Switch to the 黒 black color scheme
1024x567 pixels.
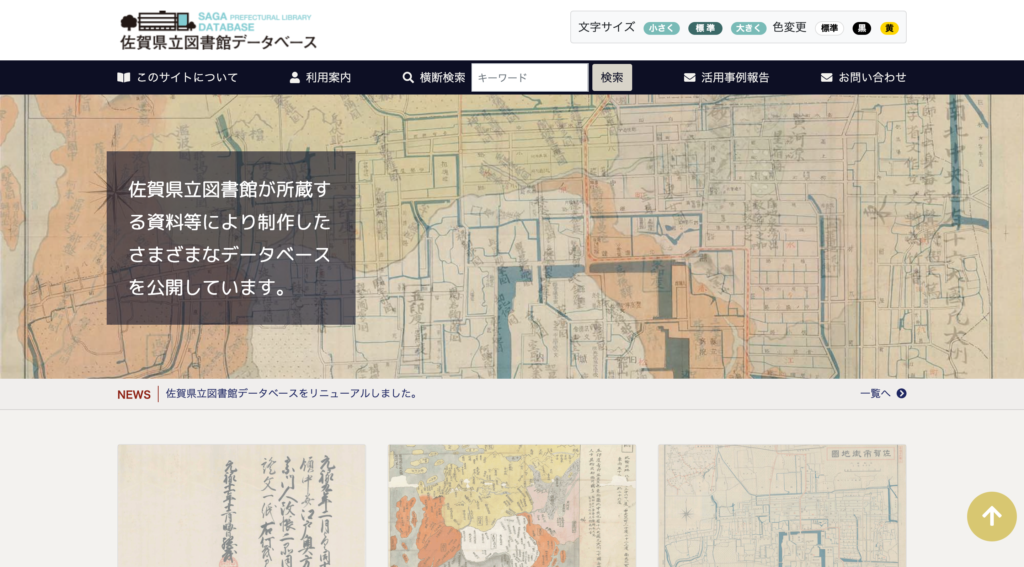click(861, 28)
